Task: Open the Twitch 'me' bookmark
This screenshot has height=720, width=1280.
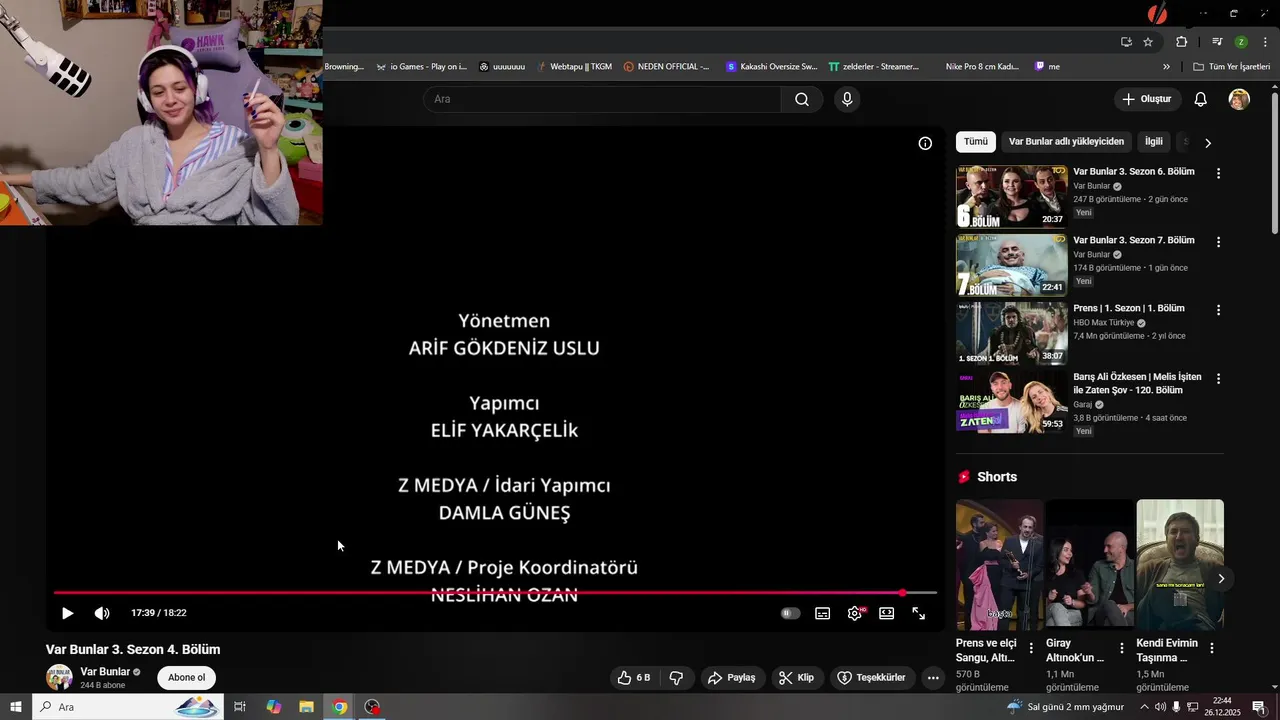Action: [x=1047, y=67]
